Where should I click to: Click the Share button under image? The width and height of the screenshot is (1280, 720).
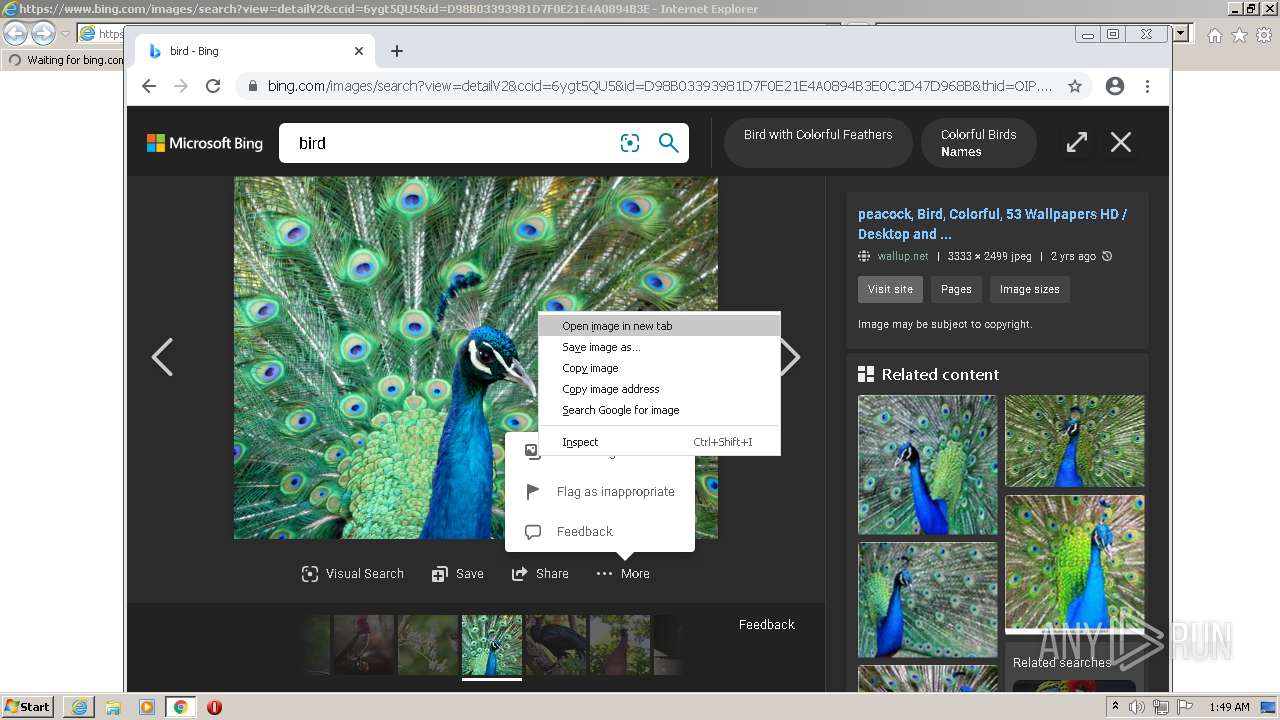coord(540,574)
